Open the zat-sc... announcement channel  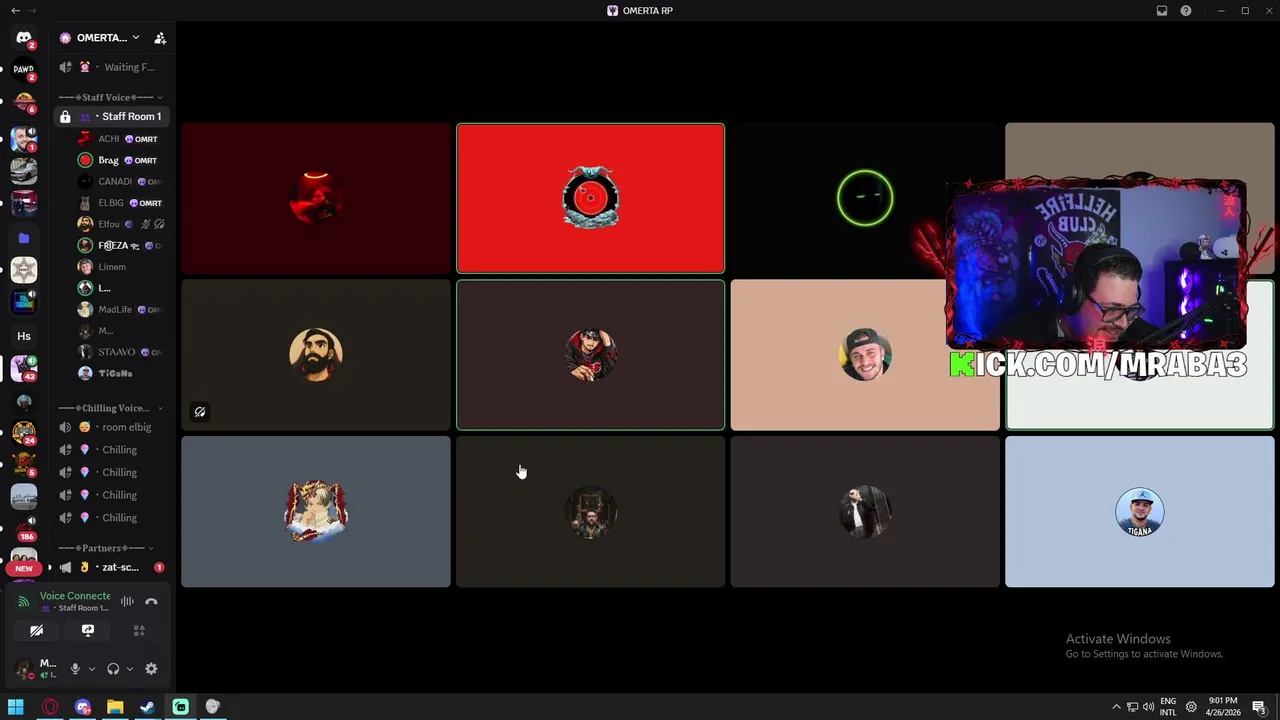[112, 567]
